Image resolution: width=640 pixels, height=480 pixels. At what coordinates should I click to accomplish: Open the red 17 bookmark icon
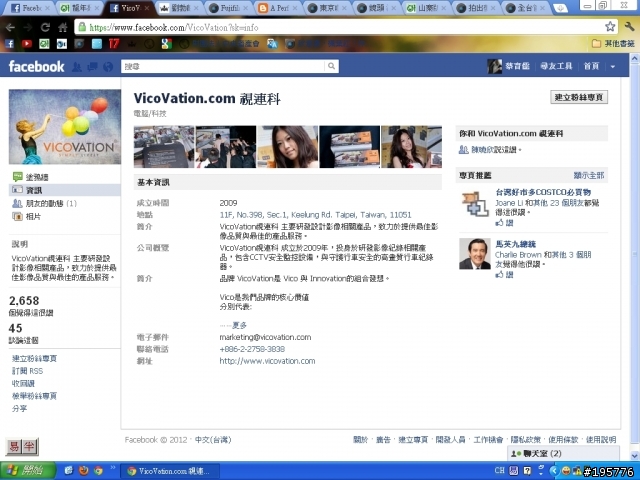[114, 44]
